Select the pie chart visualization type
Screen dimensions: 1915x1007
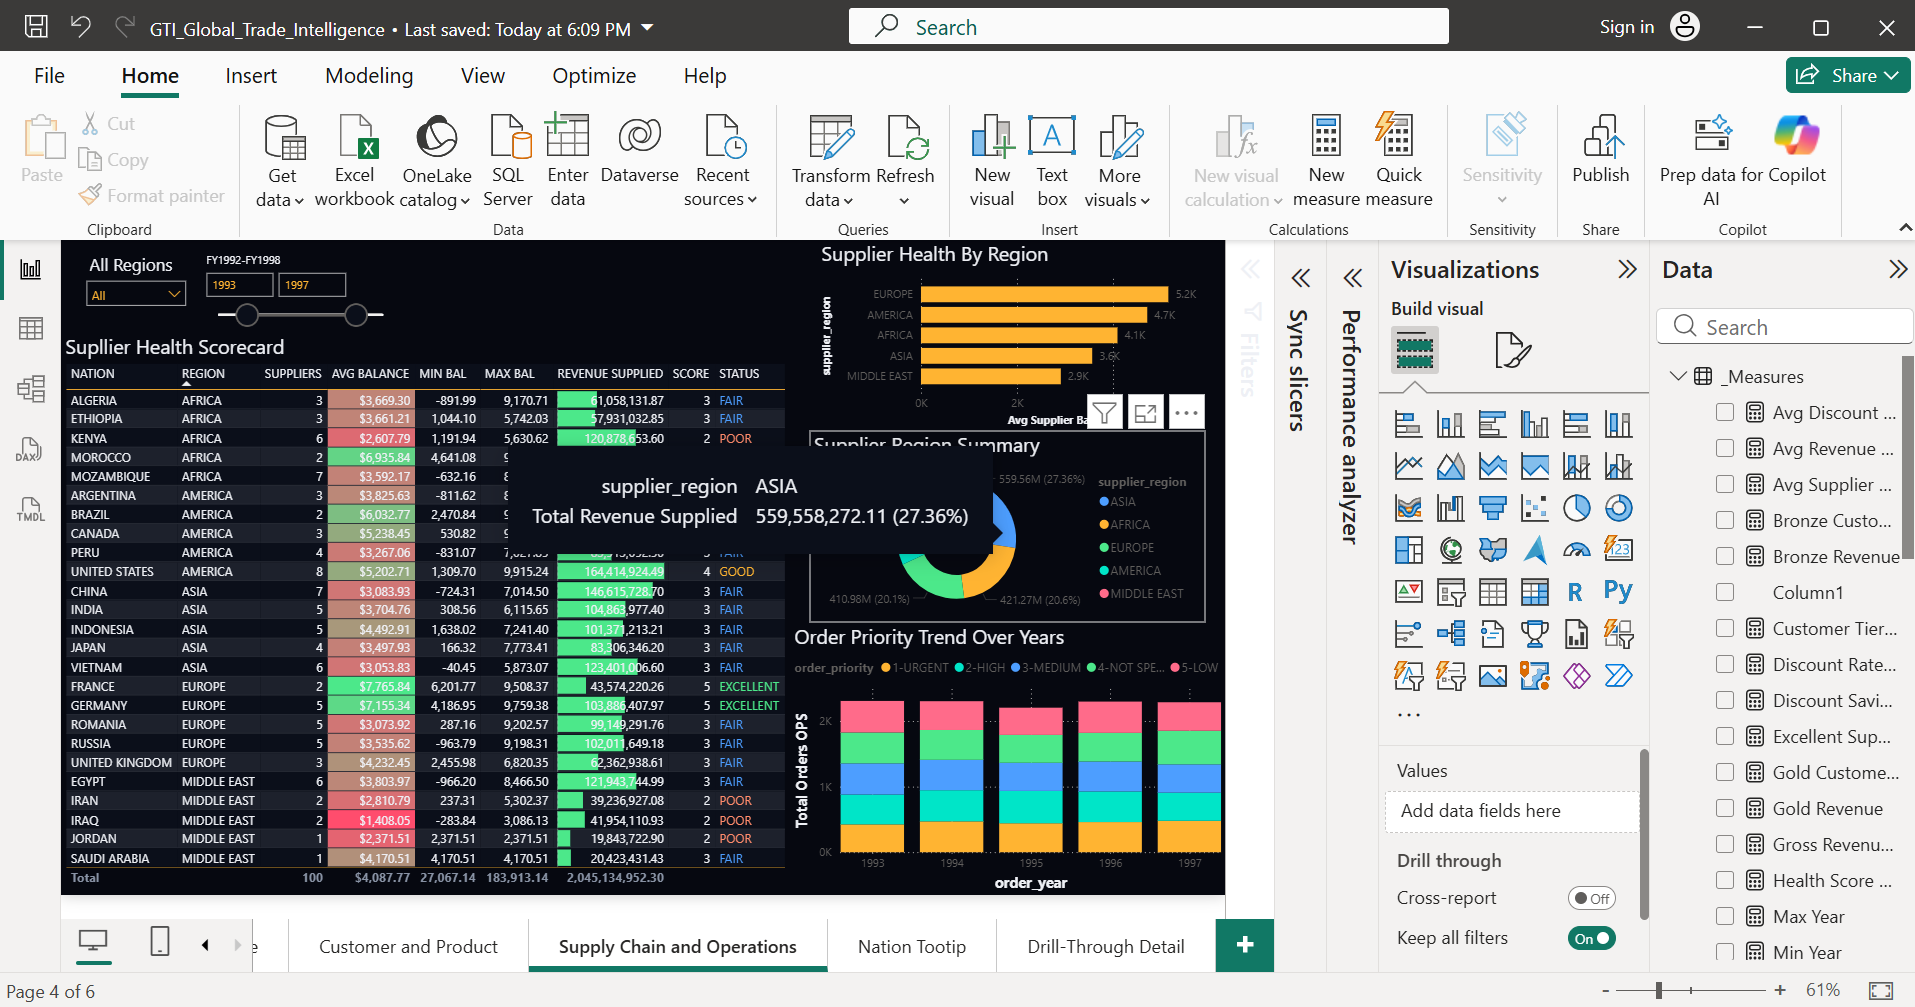coord(1576,508)
